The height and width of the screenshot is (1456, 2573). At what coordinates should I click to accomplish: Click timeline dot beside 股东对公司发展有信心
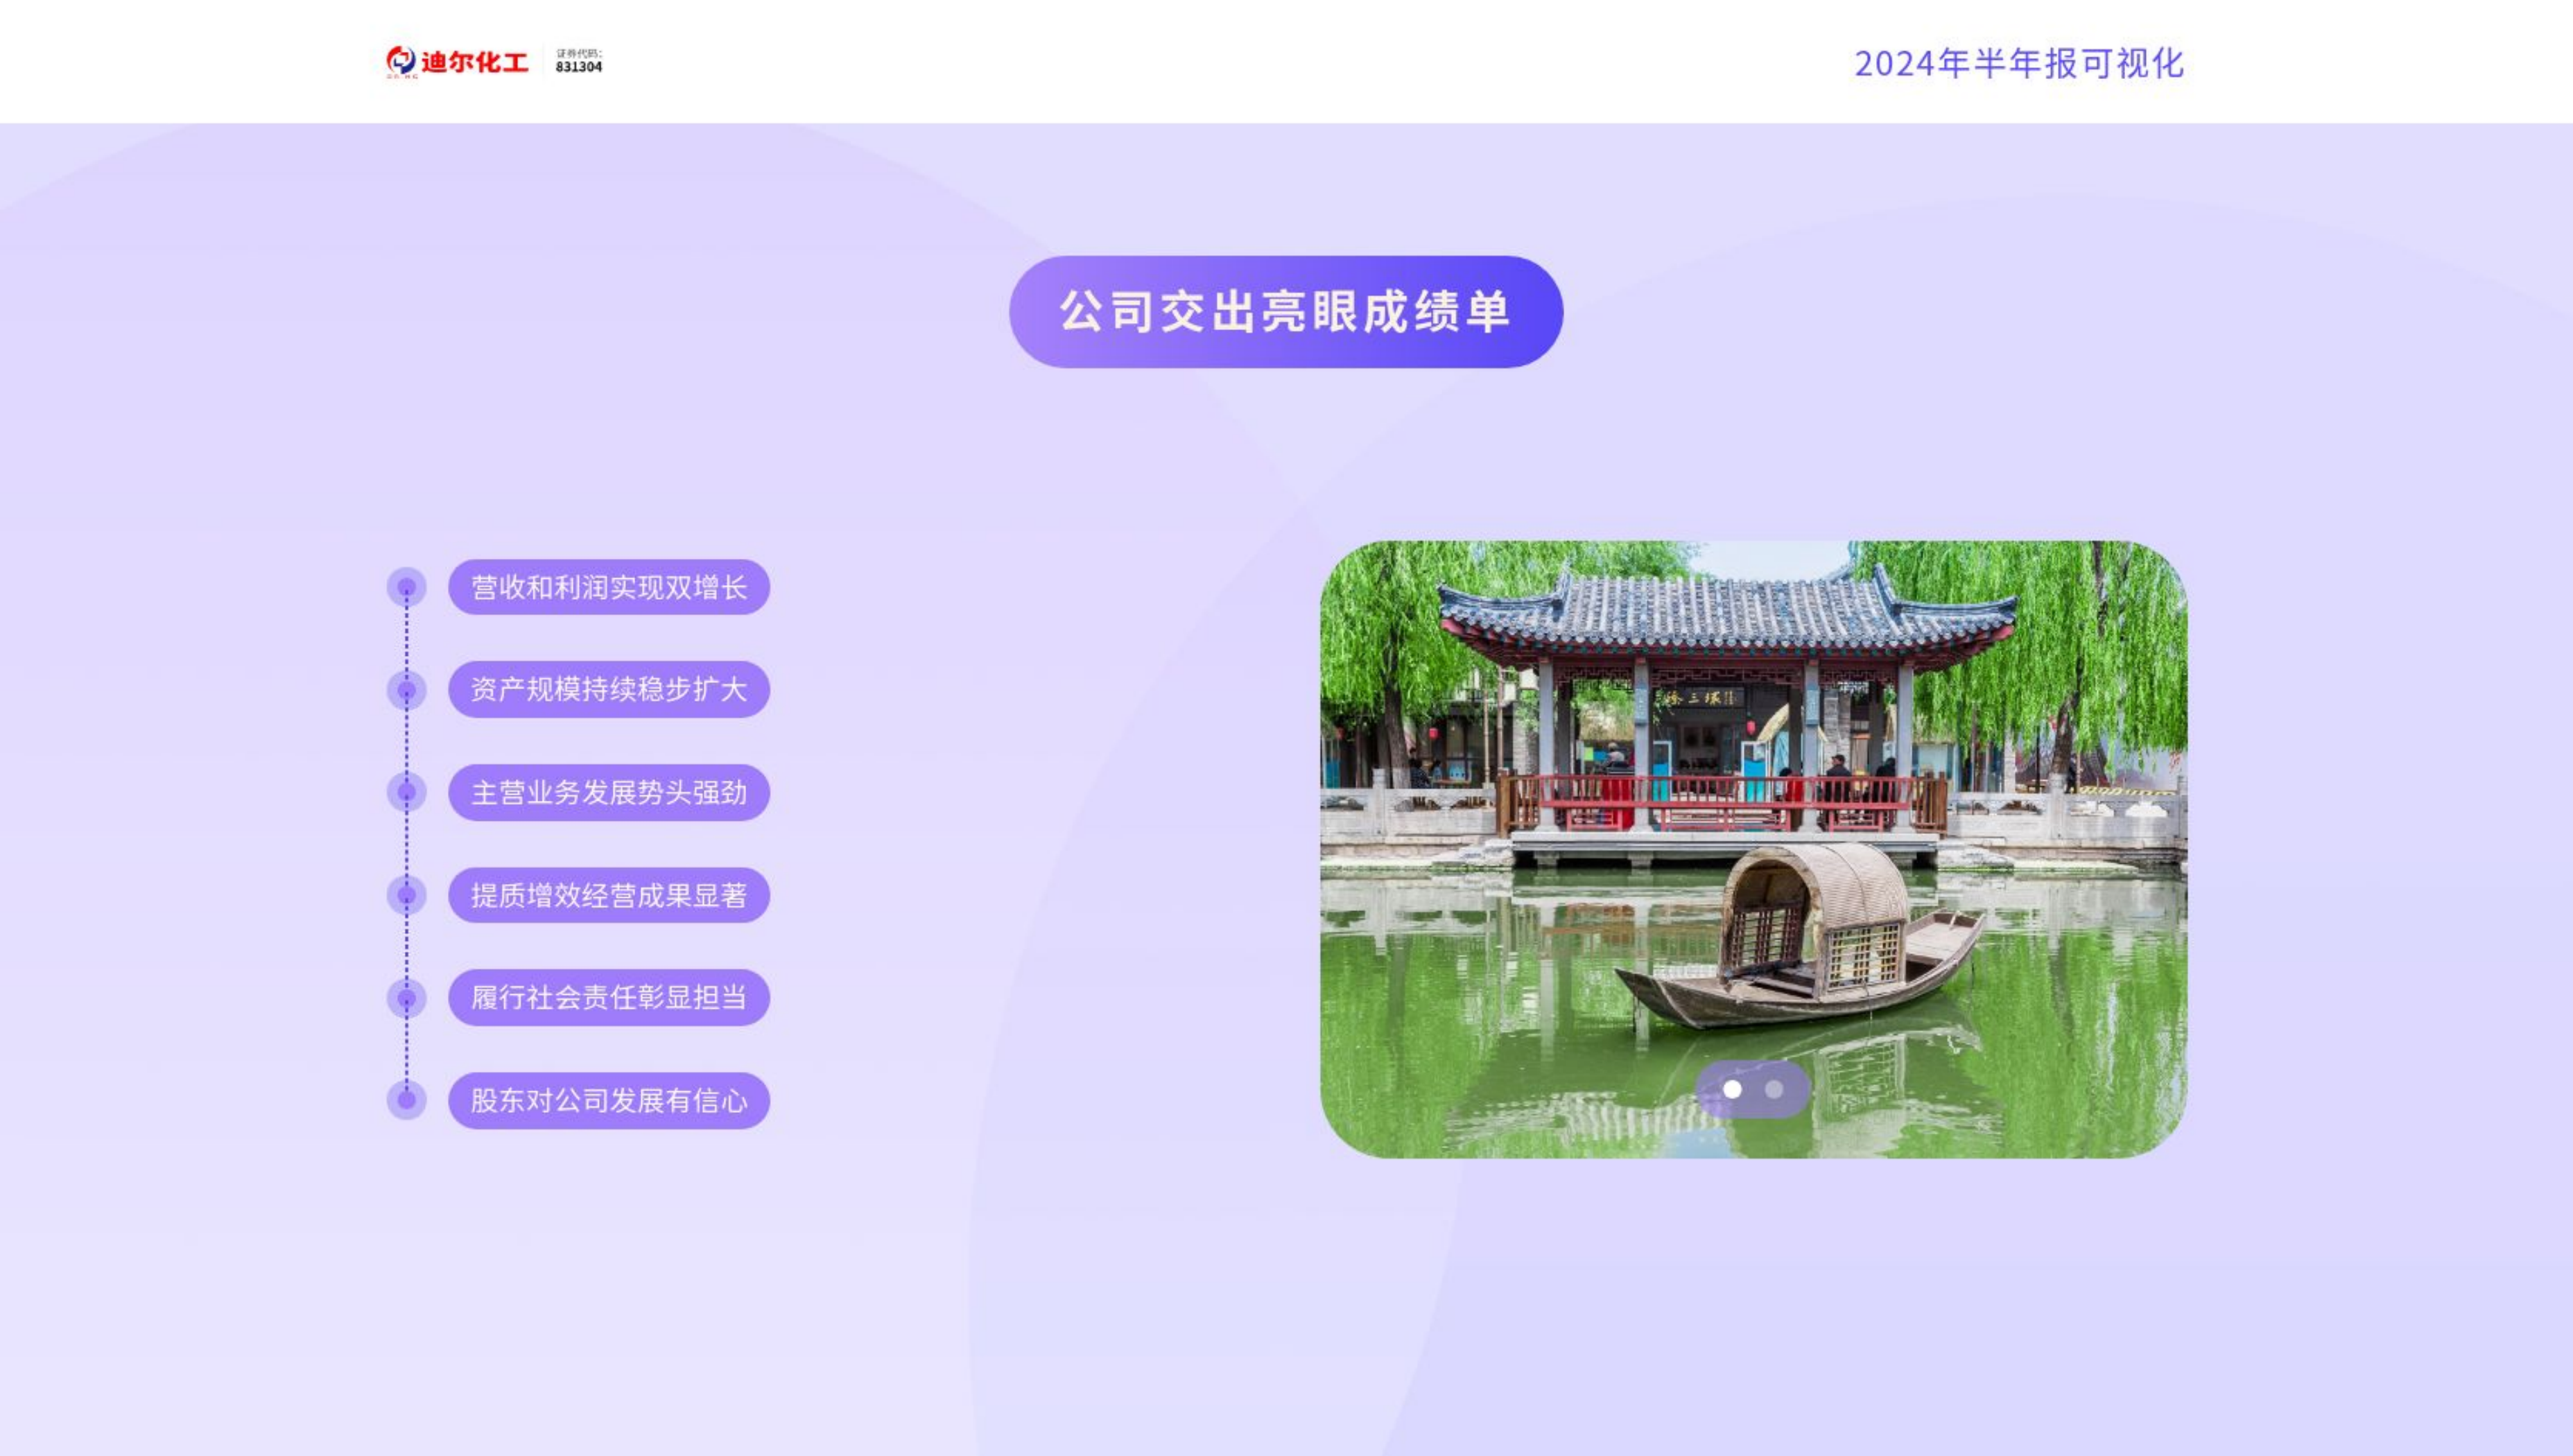coord(407,1100)
